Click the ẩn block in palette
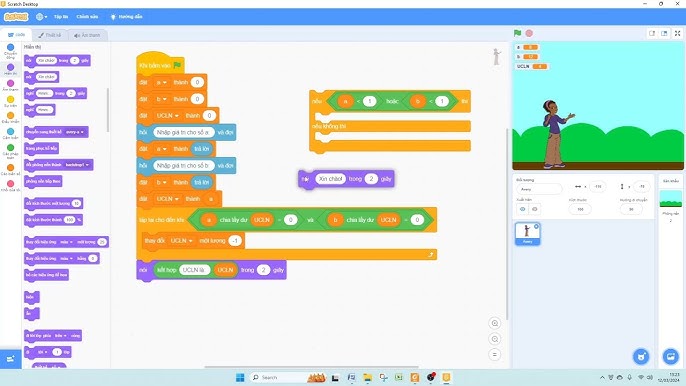 pyautogui.click(x=32, y=313)
